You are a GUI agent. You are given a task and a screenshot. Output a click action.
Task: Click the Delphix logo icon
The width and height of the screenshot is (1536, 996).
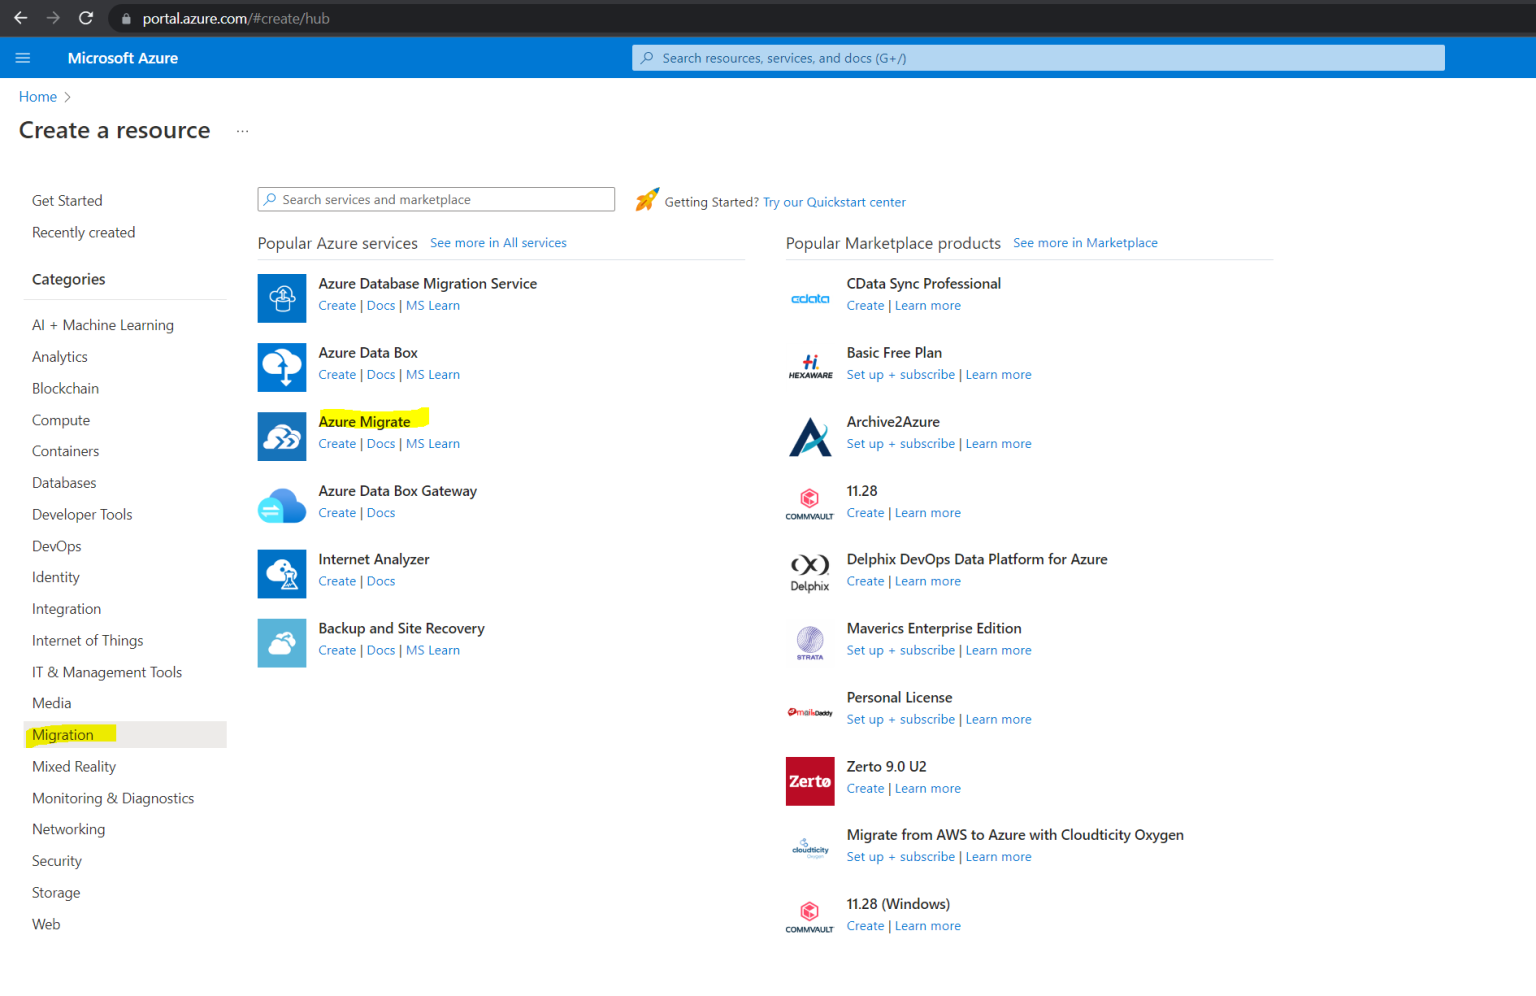coord(809,572)
